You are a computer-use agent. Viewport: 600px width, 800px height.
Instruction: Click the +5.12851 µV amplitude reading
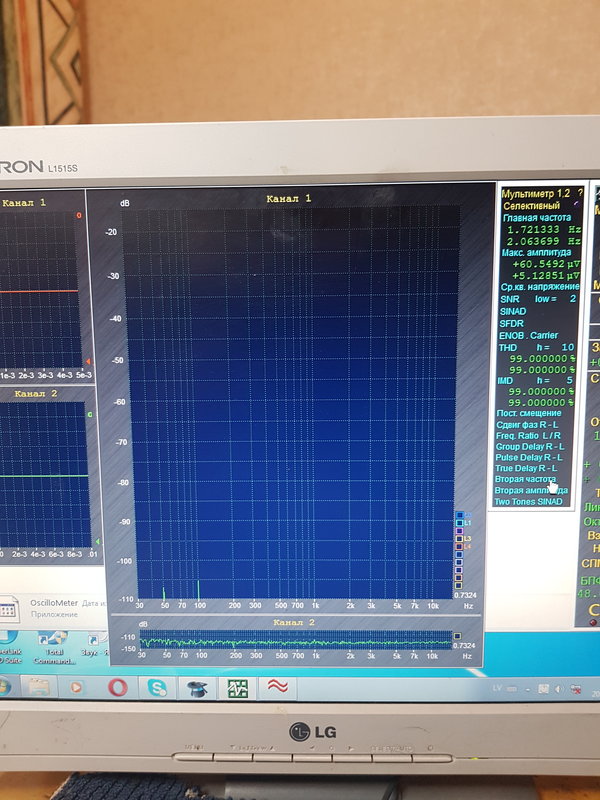[546, 276]
